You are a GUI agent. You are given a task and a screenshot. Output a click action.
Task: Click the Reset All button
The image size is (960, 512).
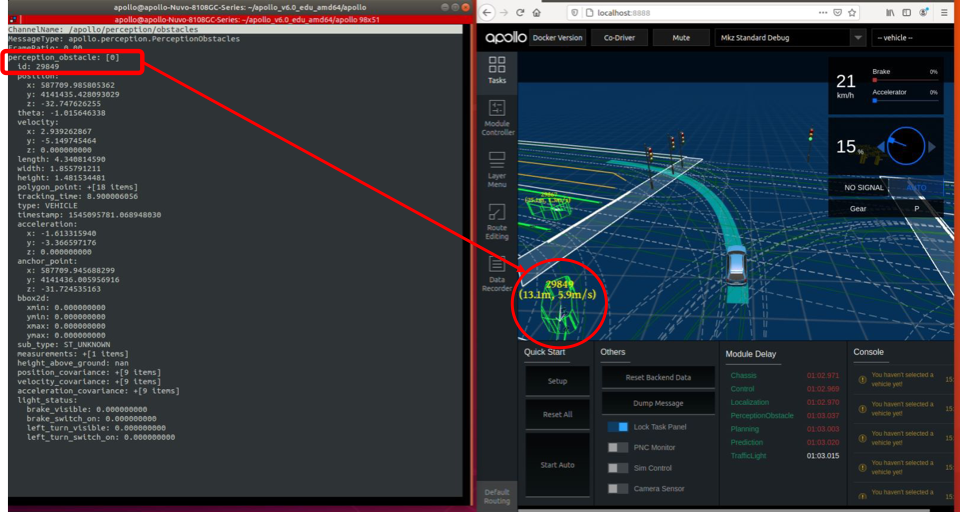(x=558, y=415)
